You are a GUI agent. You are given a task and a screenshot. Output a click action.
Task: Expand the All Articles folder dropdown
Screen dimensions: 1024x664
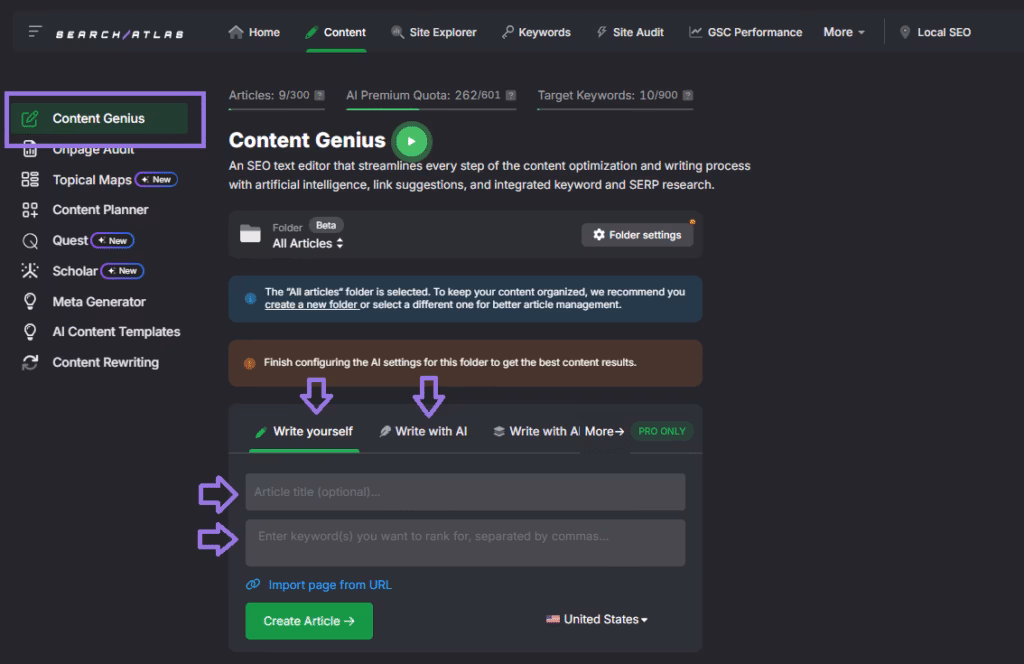pos(308,243)
